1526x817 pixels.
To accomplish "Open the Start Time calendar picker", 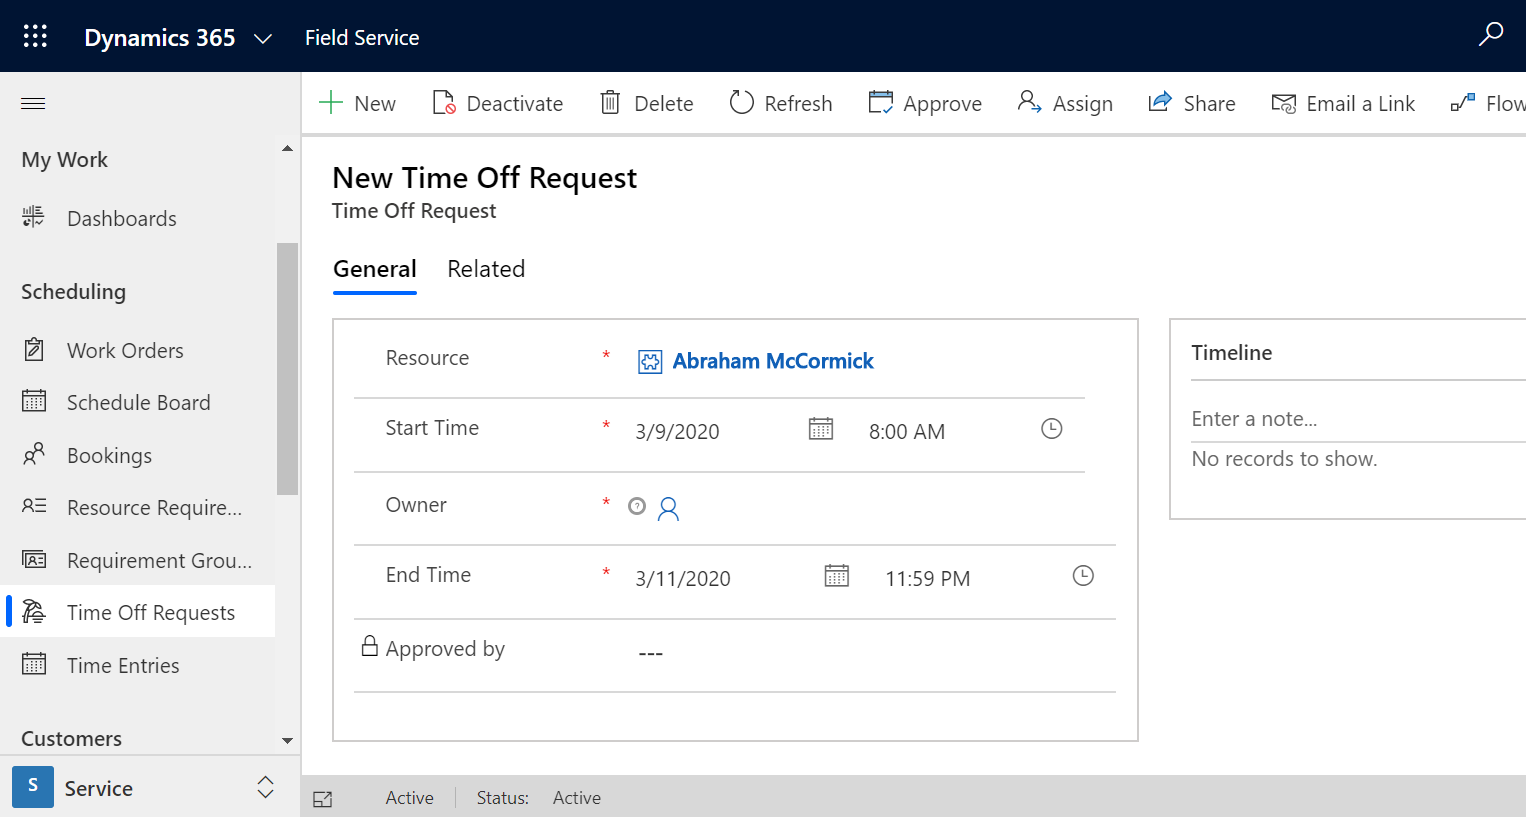I will point(821,429).
